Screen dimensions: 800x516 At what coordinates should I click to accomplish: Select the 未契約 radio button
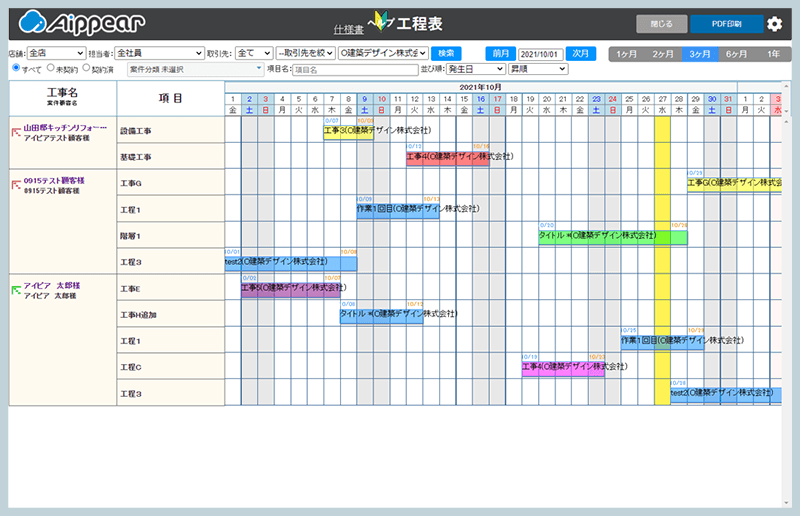pyautogui.click(x=51, y=67)
